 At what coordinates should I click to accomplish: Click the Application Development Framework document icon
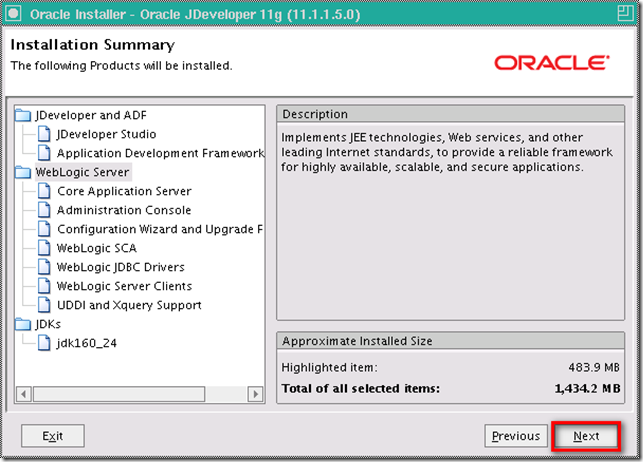coord(44,153)
